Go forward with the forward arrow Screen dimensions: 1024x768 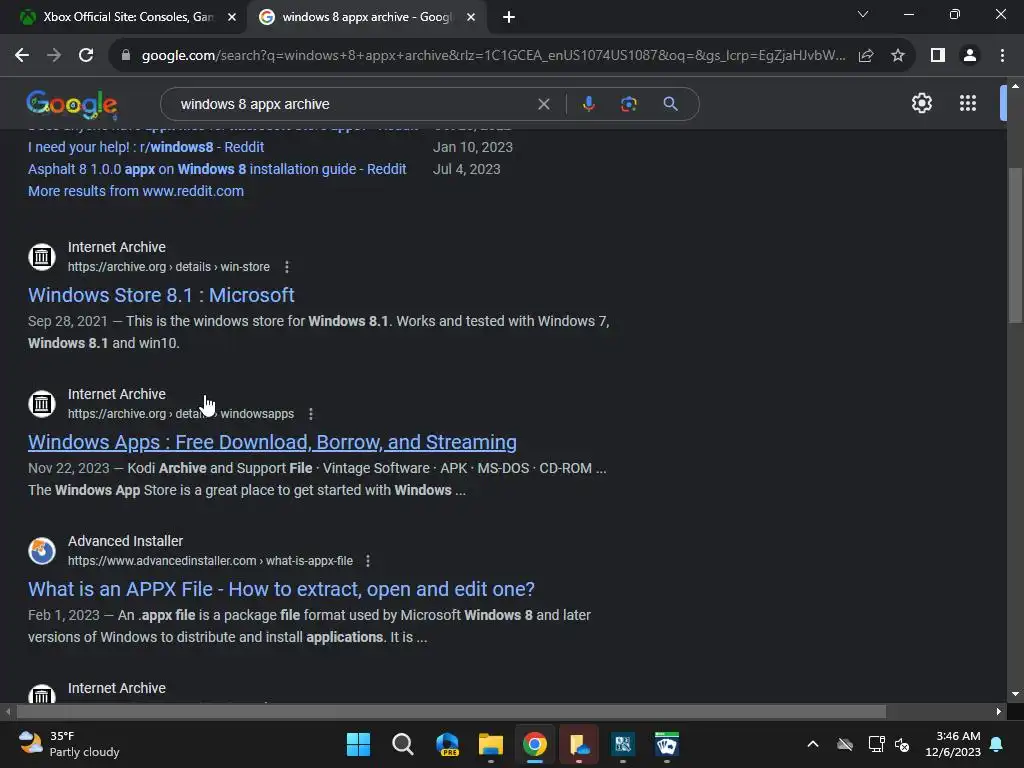click(54, 56)
